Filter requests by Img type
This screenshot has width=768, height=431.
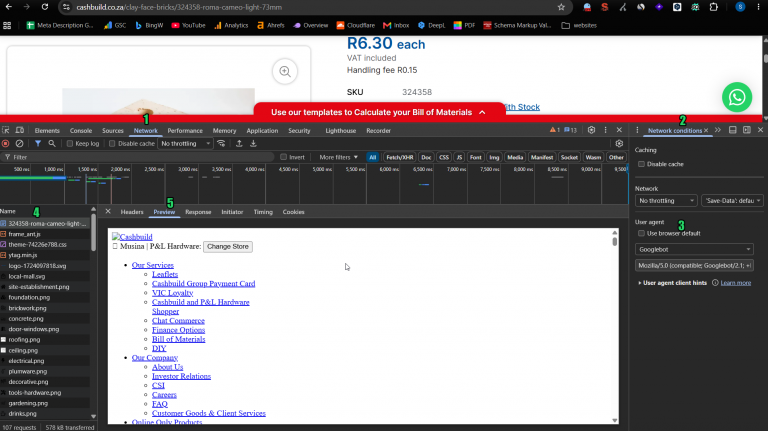(x=494, y=157)
